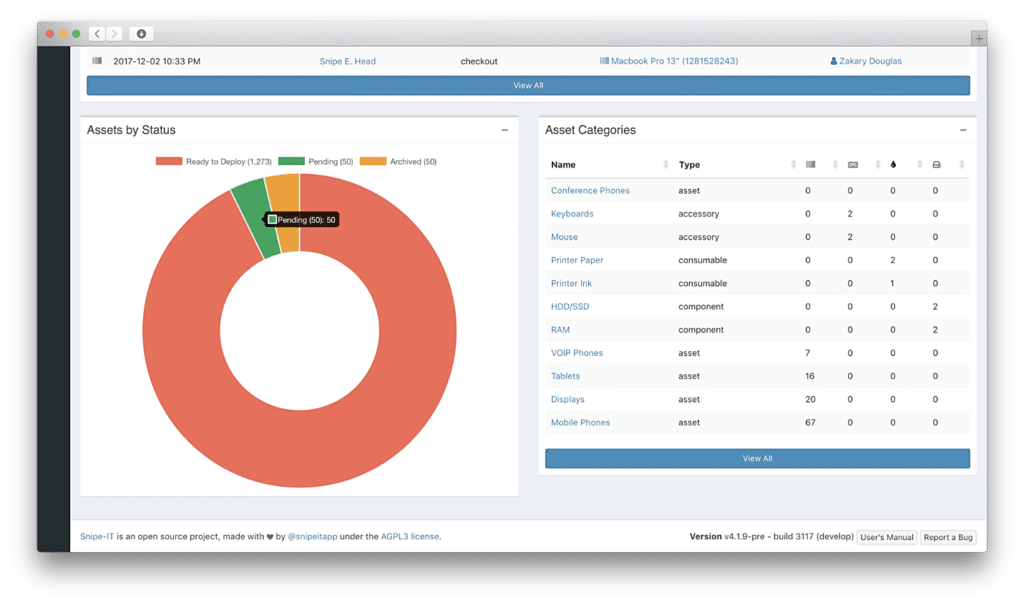
Task: Open the Conference Phones category link
Action: [590, 190]
